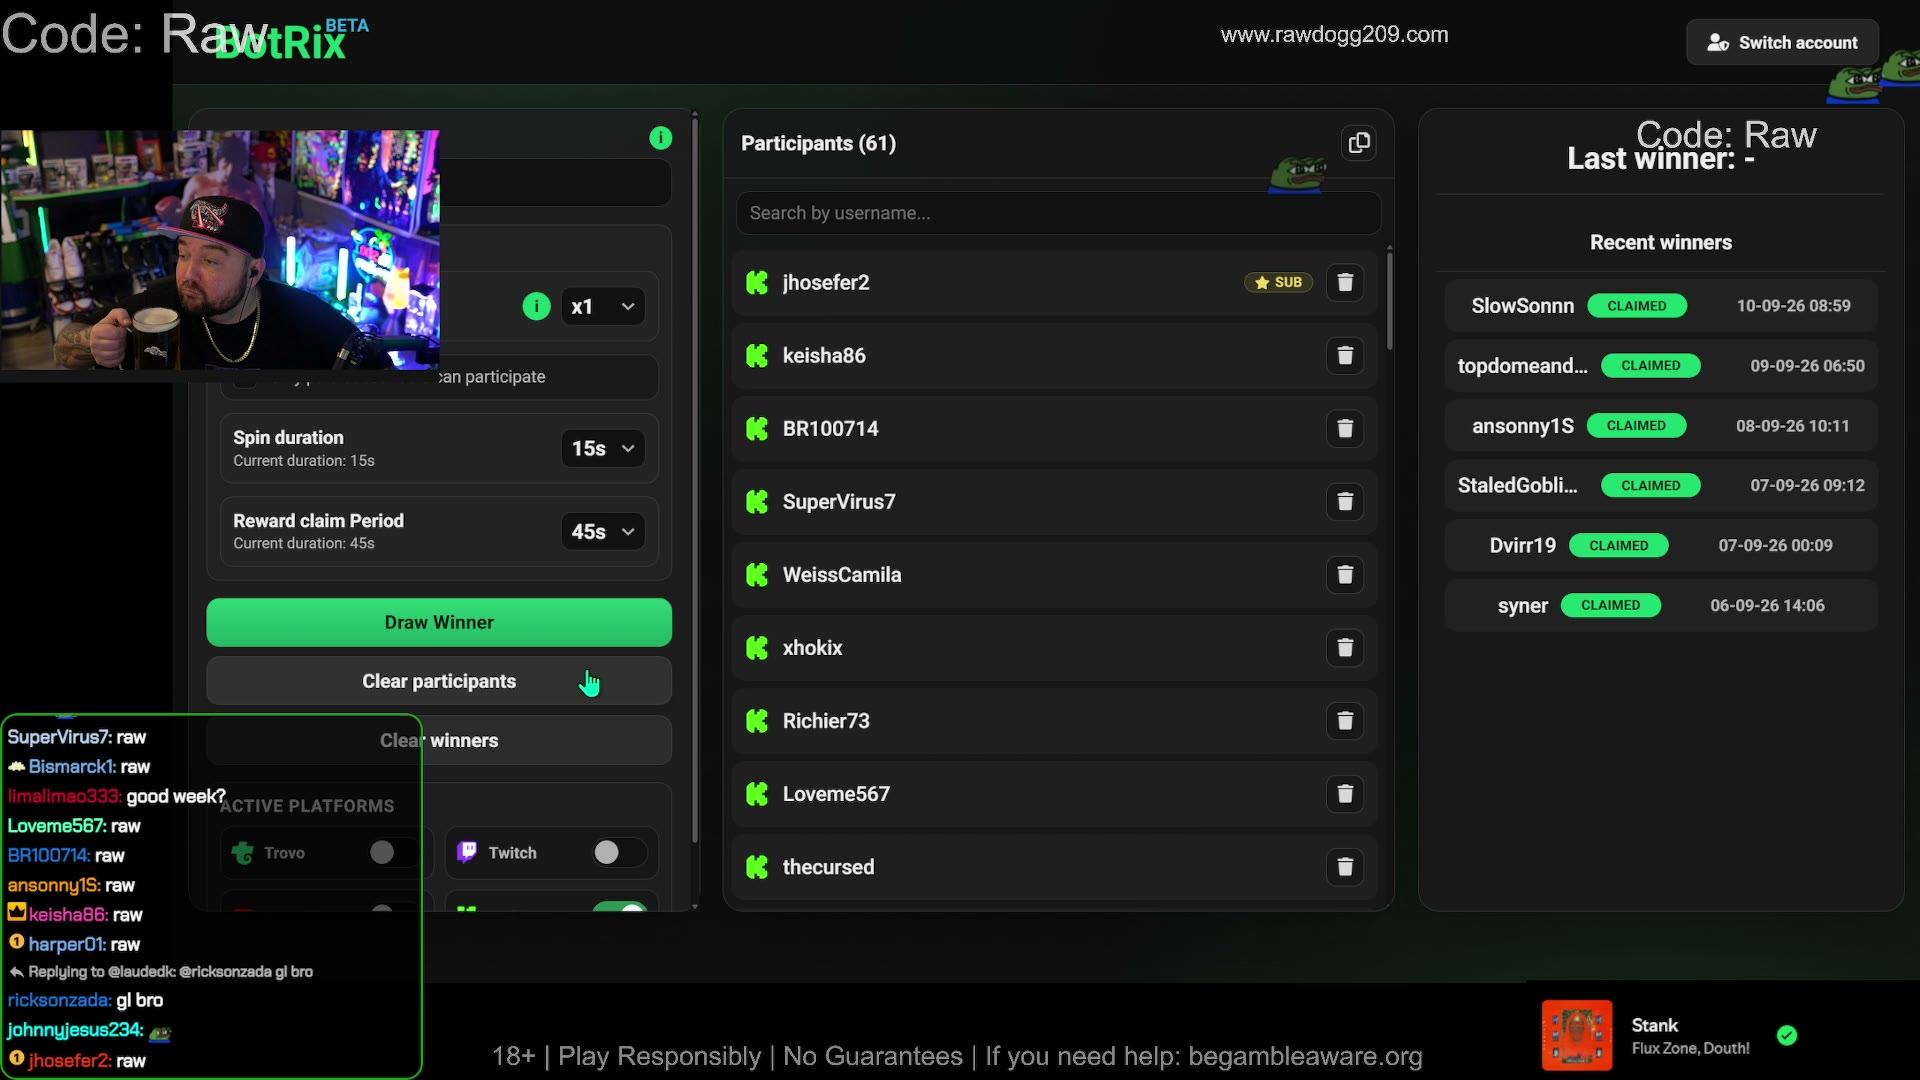Toggle the partially visible green platform switch
This screenshot has height=1080, width=1920.
coord(619,906)
